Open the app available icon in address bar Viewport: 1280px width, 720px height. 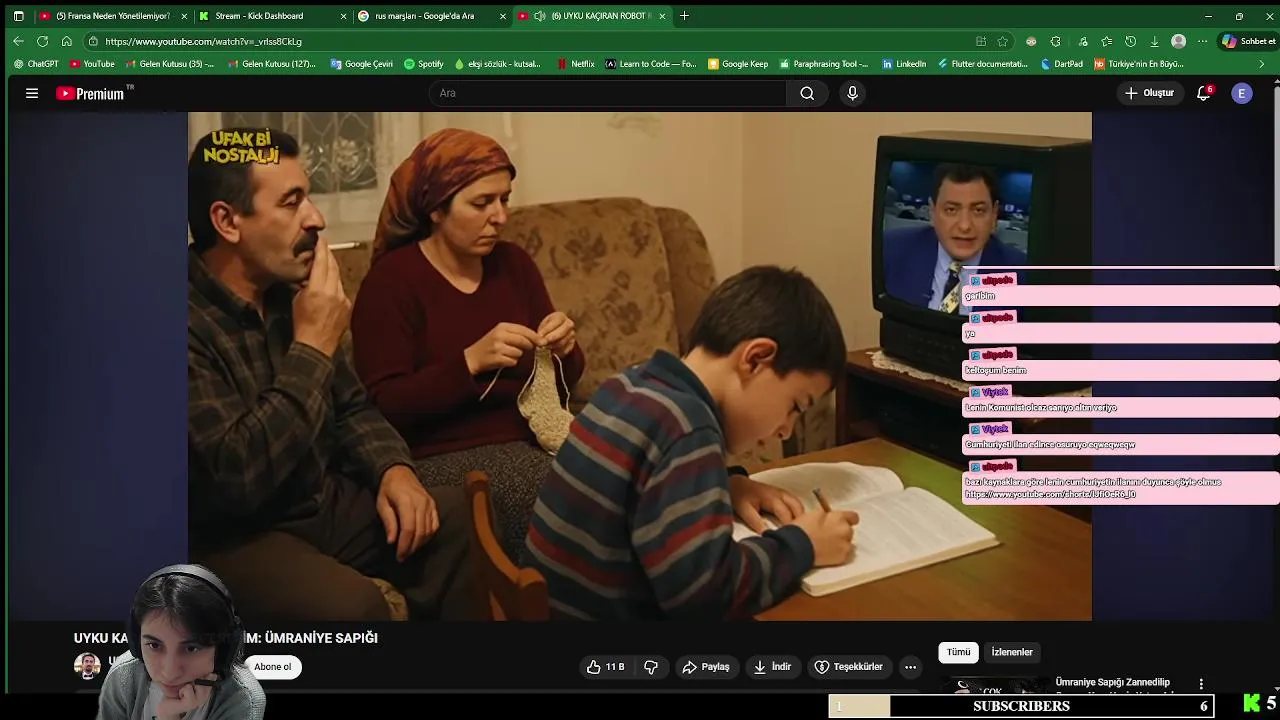pos(981,41)
